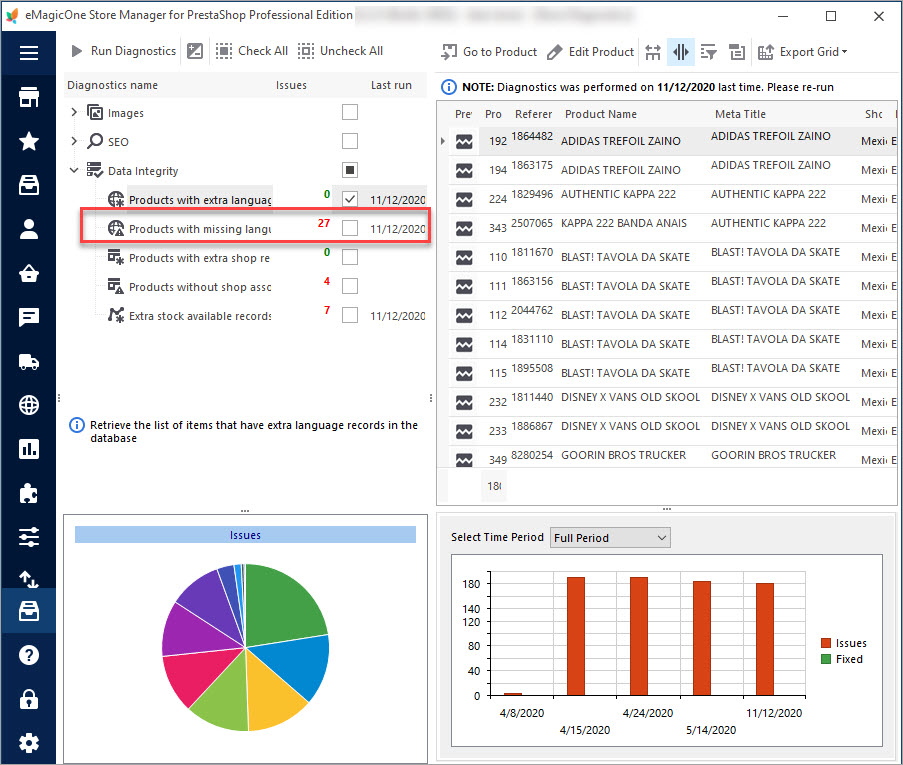Image resolution: width=903 pixels, height=765 pixels.
Task: Open the reports bar chart sidebar icon
Action: (x=29, y=449)
